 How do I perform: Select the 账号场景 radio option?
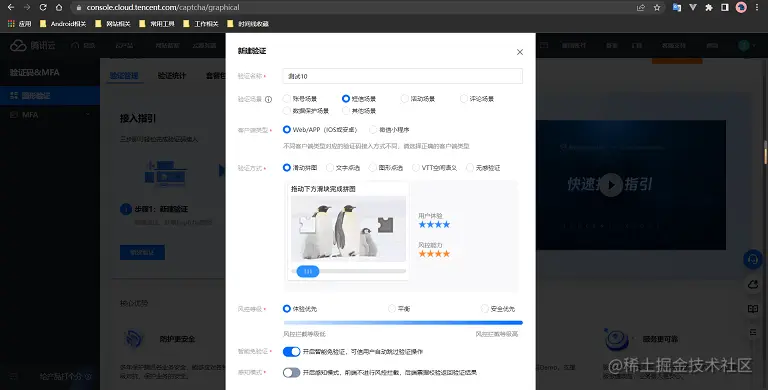click(x=287, y=99)
